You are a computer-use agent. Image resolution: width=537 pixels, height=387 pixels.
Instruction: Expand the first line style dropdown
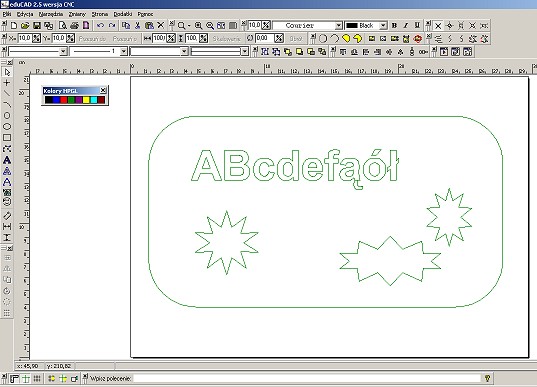[63, 51]
